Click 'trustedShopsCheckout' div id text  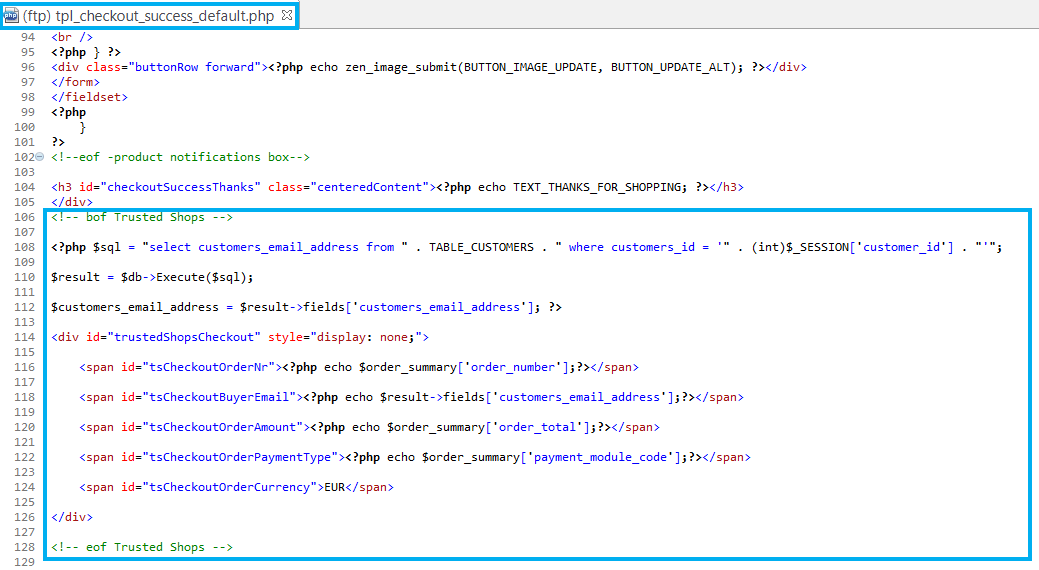pos(184,337)
